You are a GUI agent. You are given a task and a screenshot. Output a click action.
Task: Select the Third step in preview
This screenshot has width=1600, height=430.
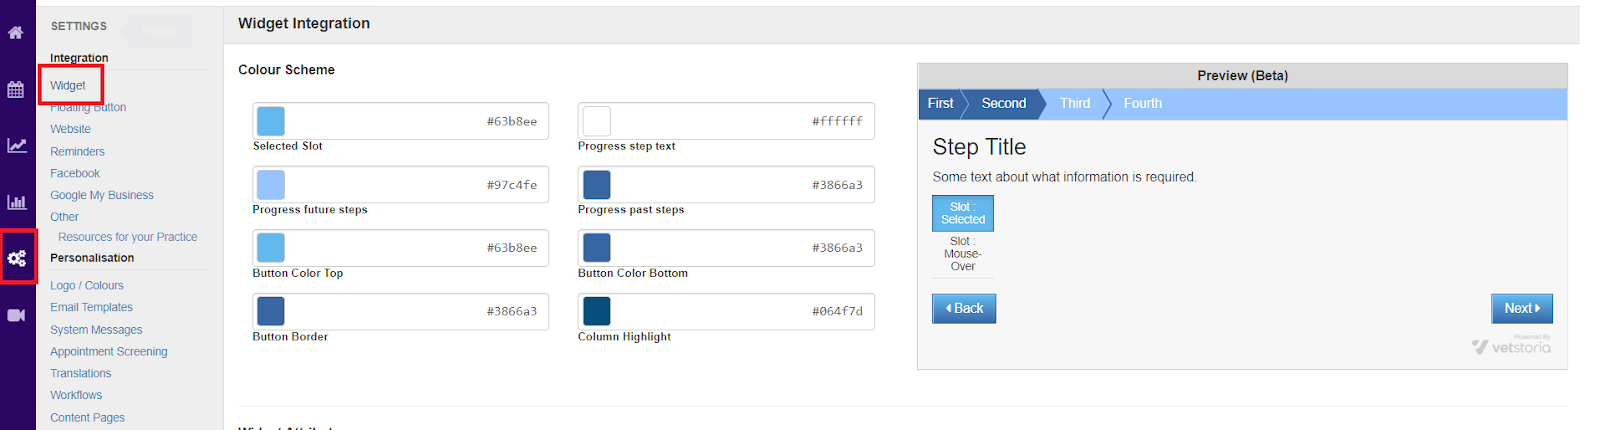tap(1075, 103)
